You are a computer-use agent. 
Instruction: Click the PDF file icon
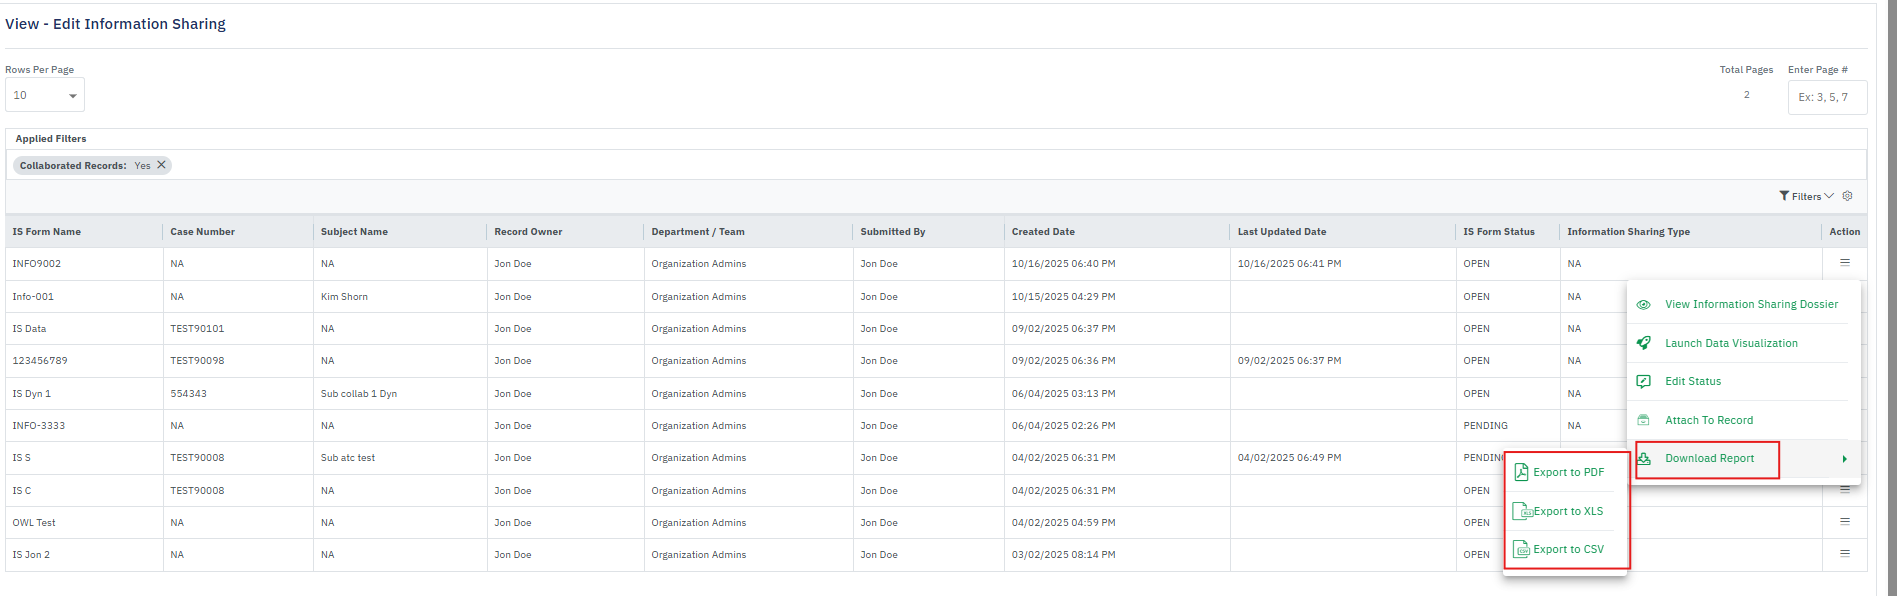click(x=1521, y=472)
